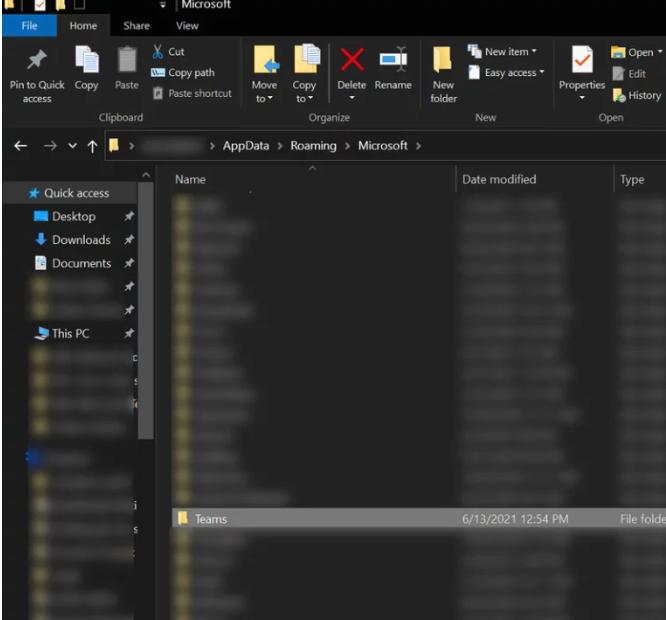Open the Delete options arrow

(352, 98)
